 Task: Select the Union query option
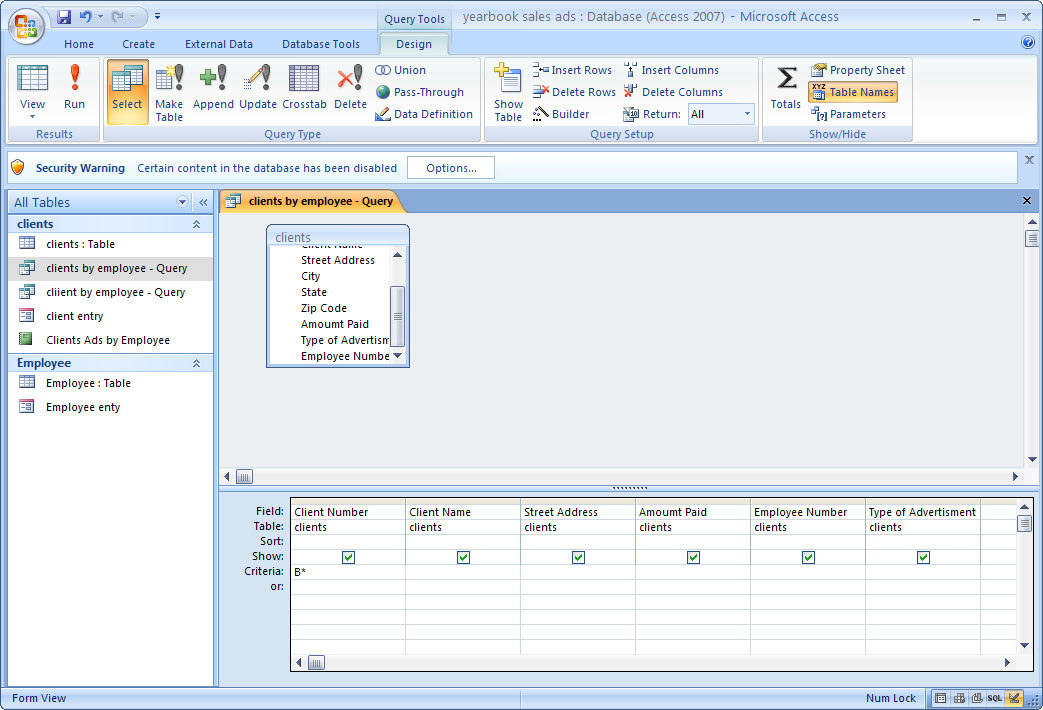point(400,70)
